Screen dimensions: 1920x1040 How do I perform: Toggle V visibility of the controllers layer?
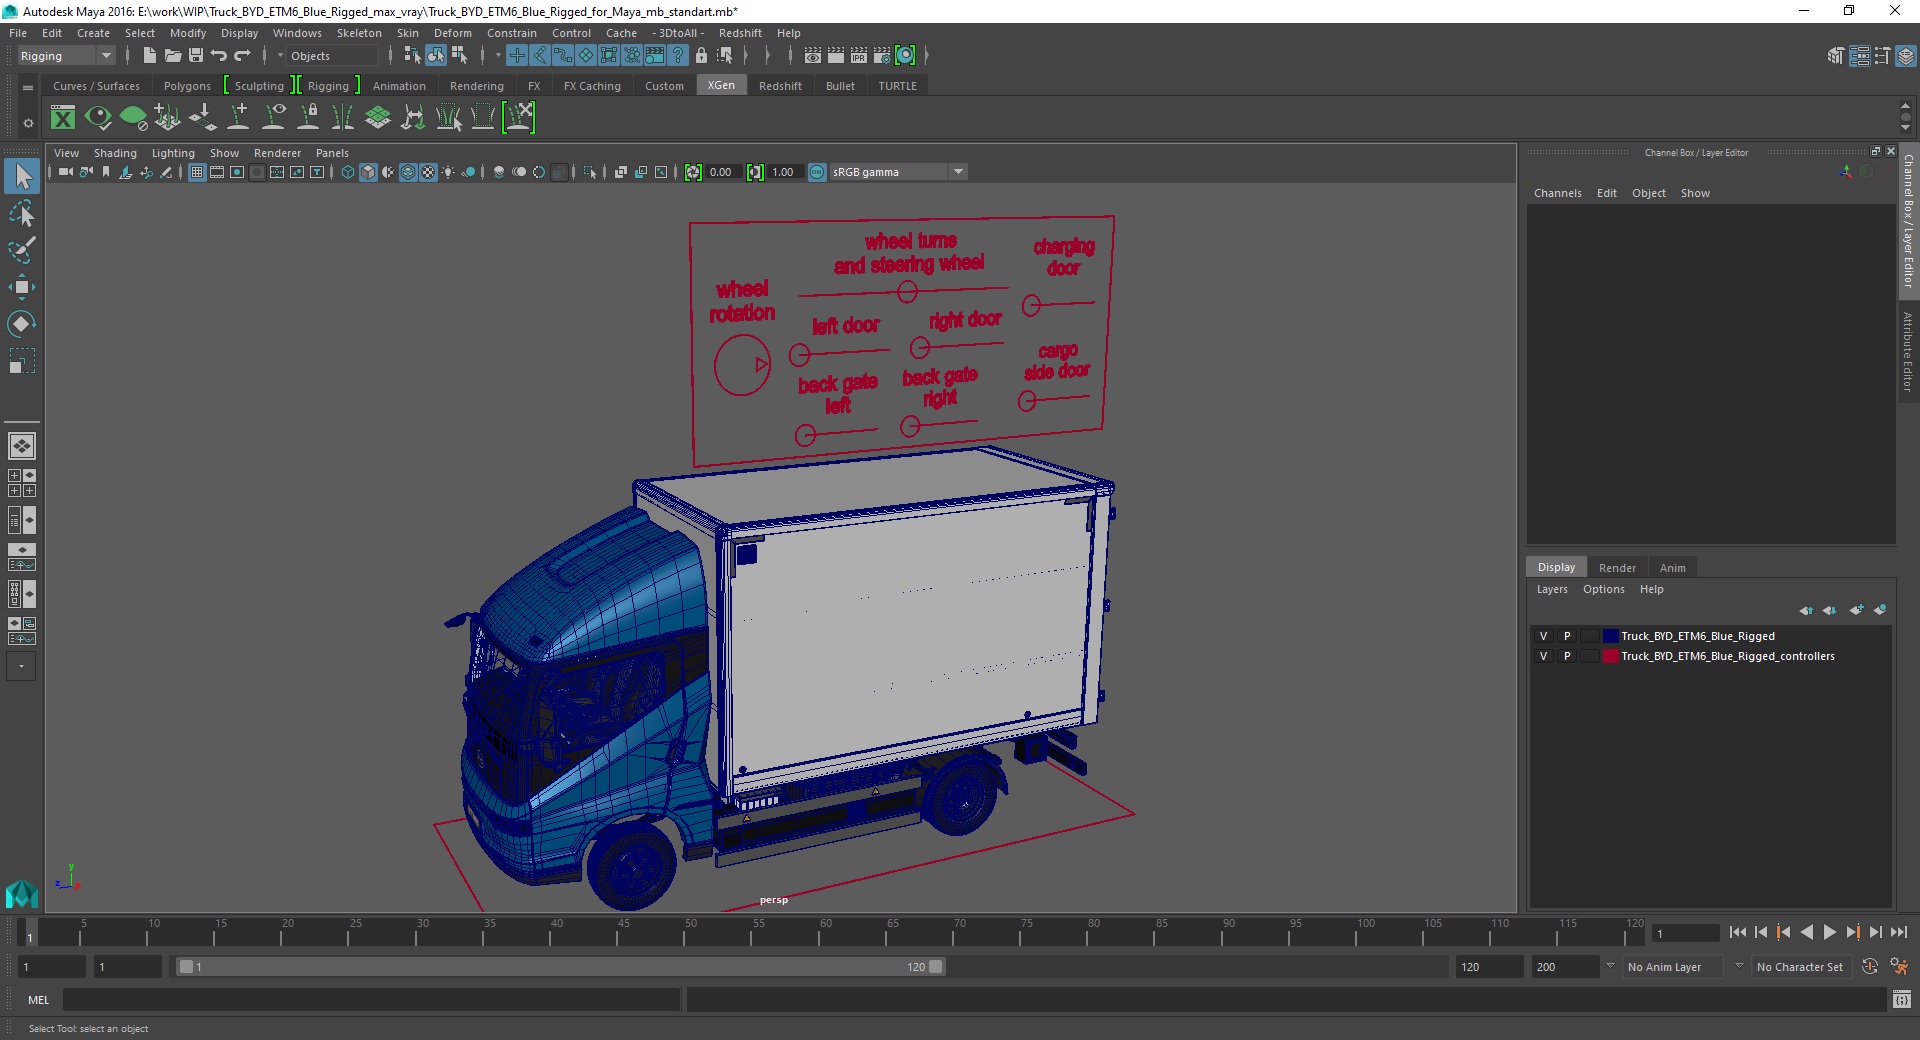click(x=1543, y=656)
